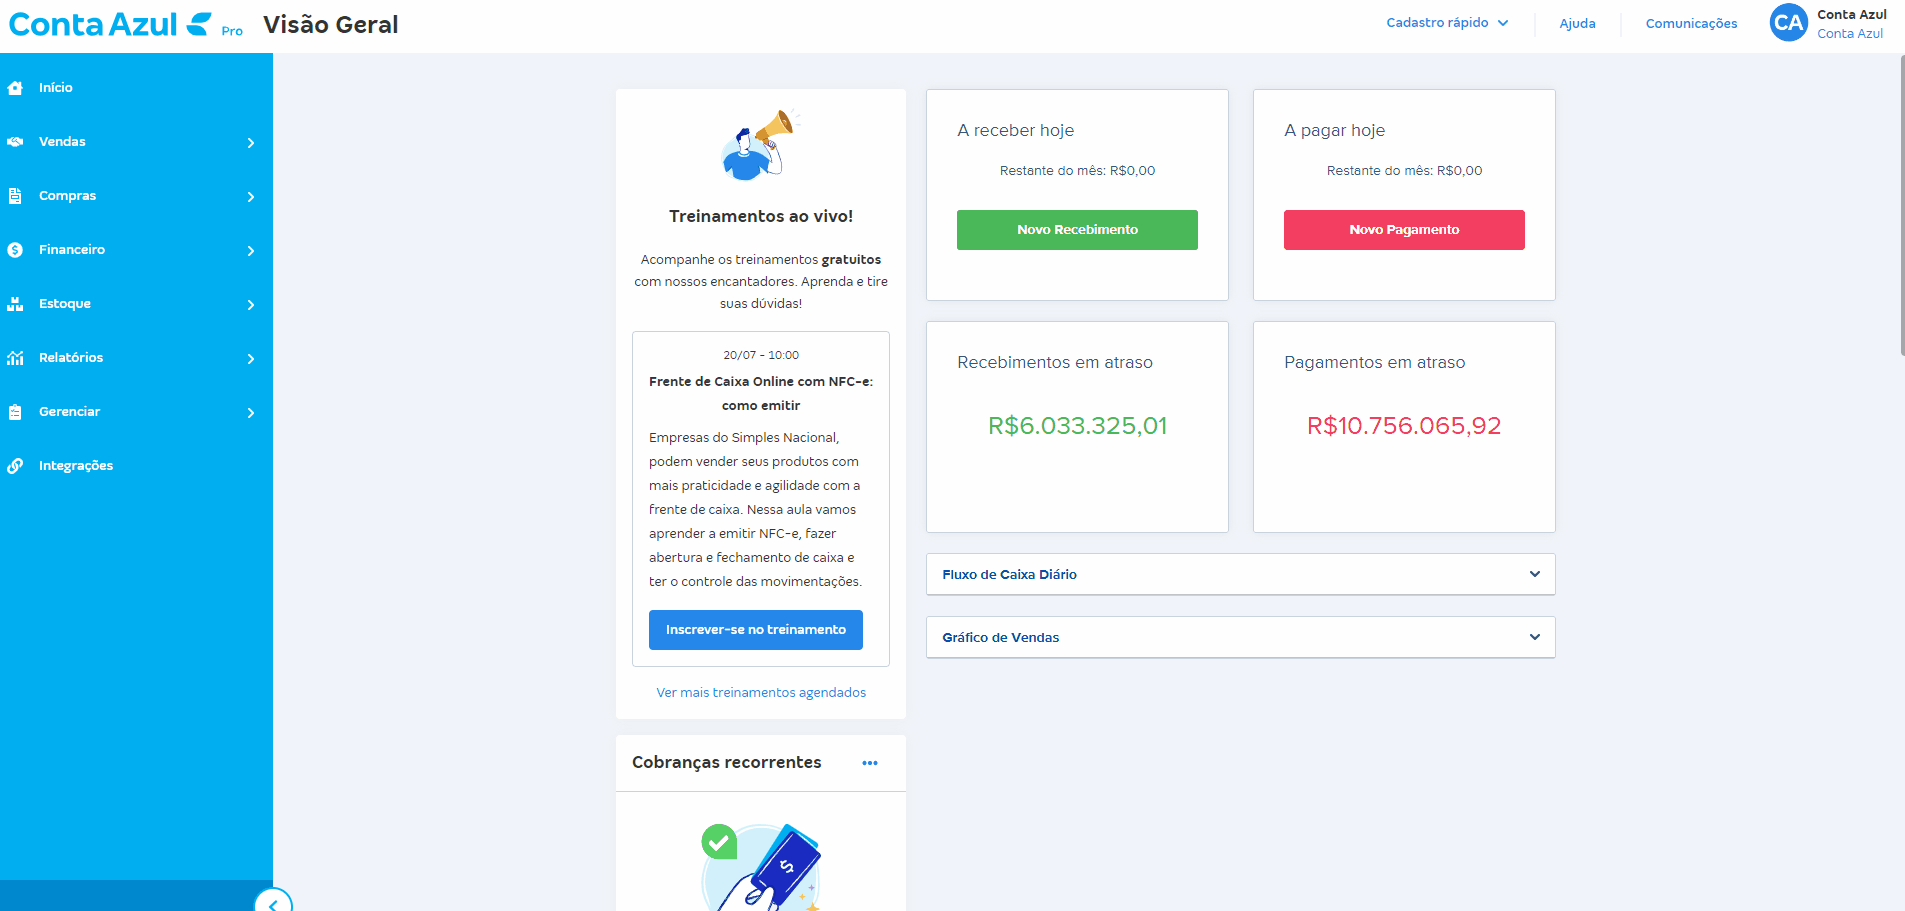The height and width of the screenshot is (911, 1905).
Task: Click the Vendas handshake icon
Action: pos(15,142)
